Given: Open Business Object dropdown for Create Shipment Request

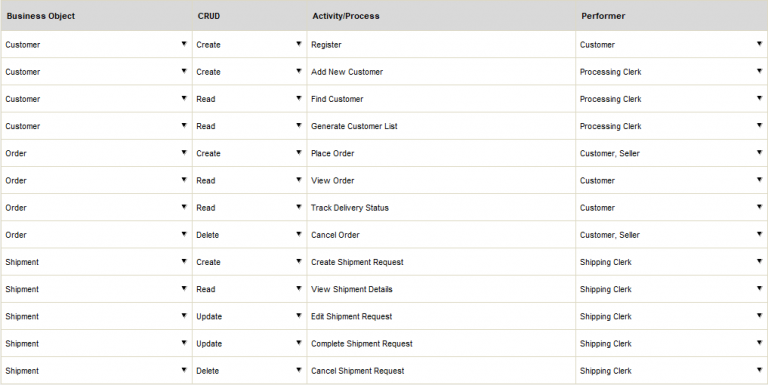Looking at the screenshot, I should tap(184, 262).
